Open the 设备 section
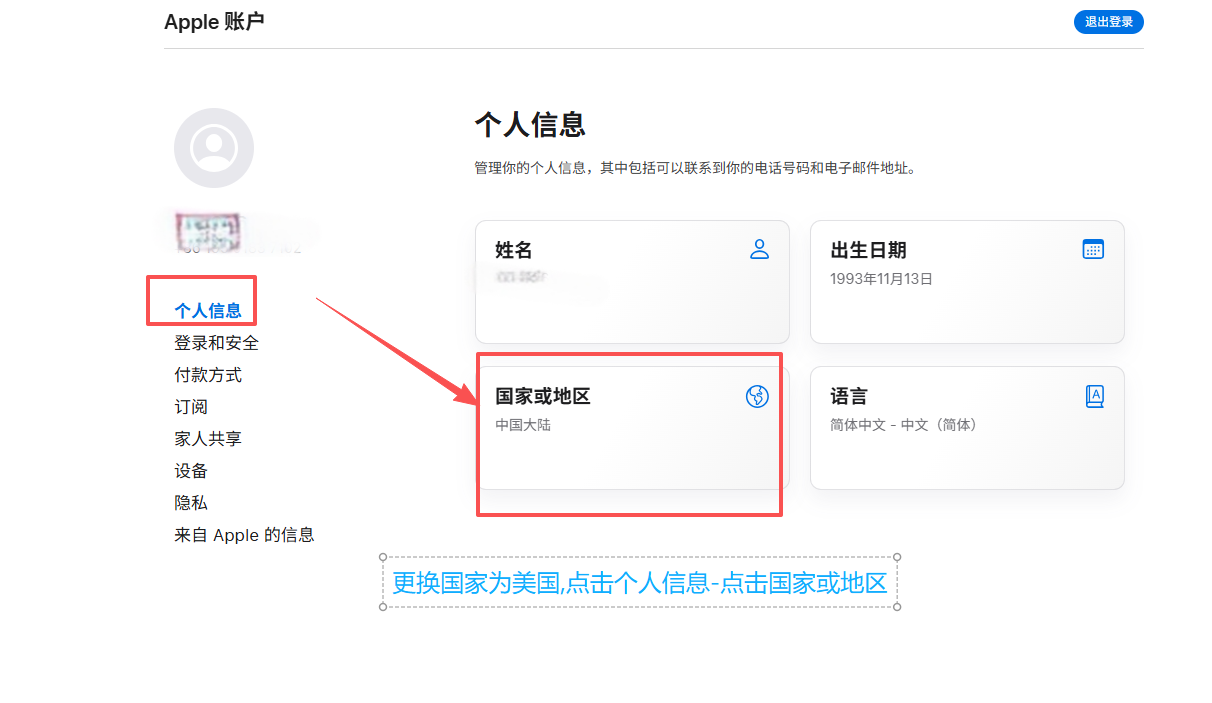Screen dimensions: 1212x703 (191, 471)
